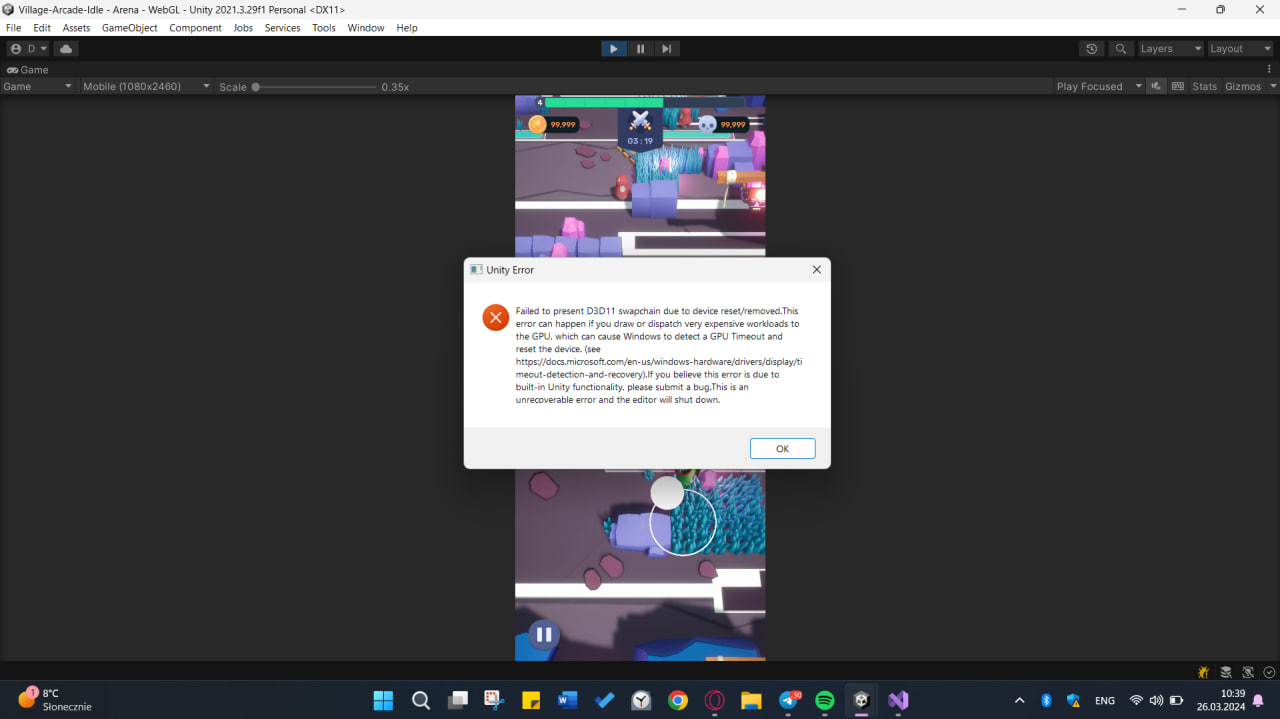Open Telegram from taskbar
The image size is (1280, 719).
[x=789, y=700]
